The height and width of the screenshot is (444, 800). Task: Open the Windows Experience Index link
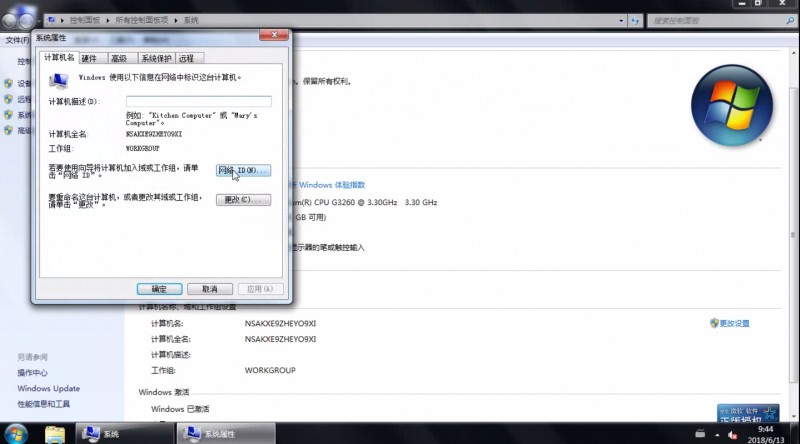coord(332,185)
